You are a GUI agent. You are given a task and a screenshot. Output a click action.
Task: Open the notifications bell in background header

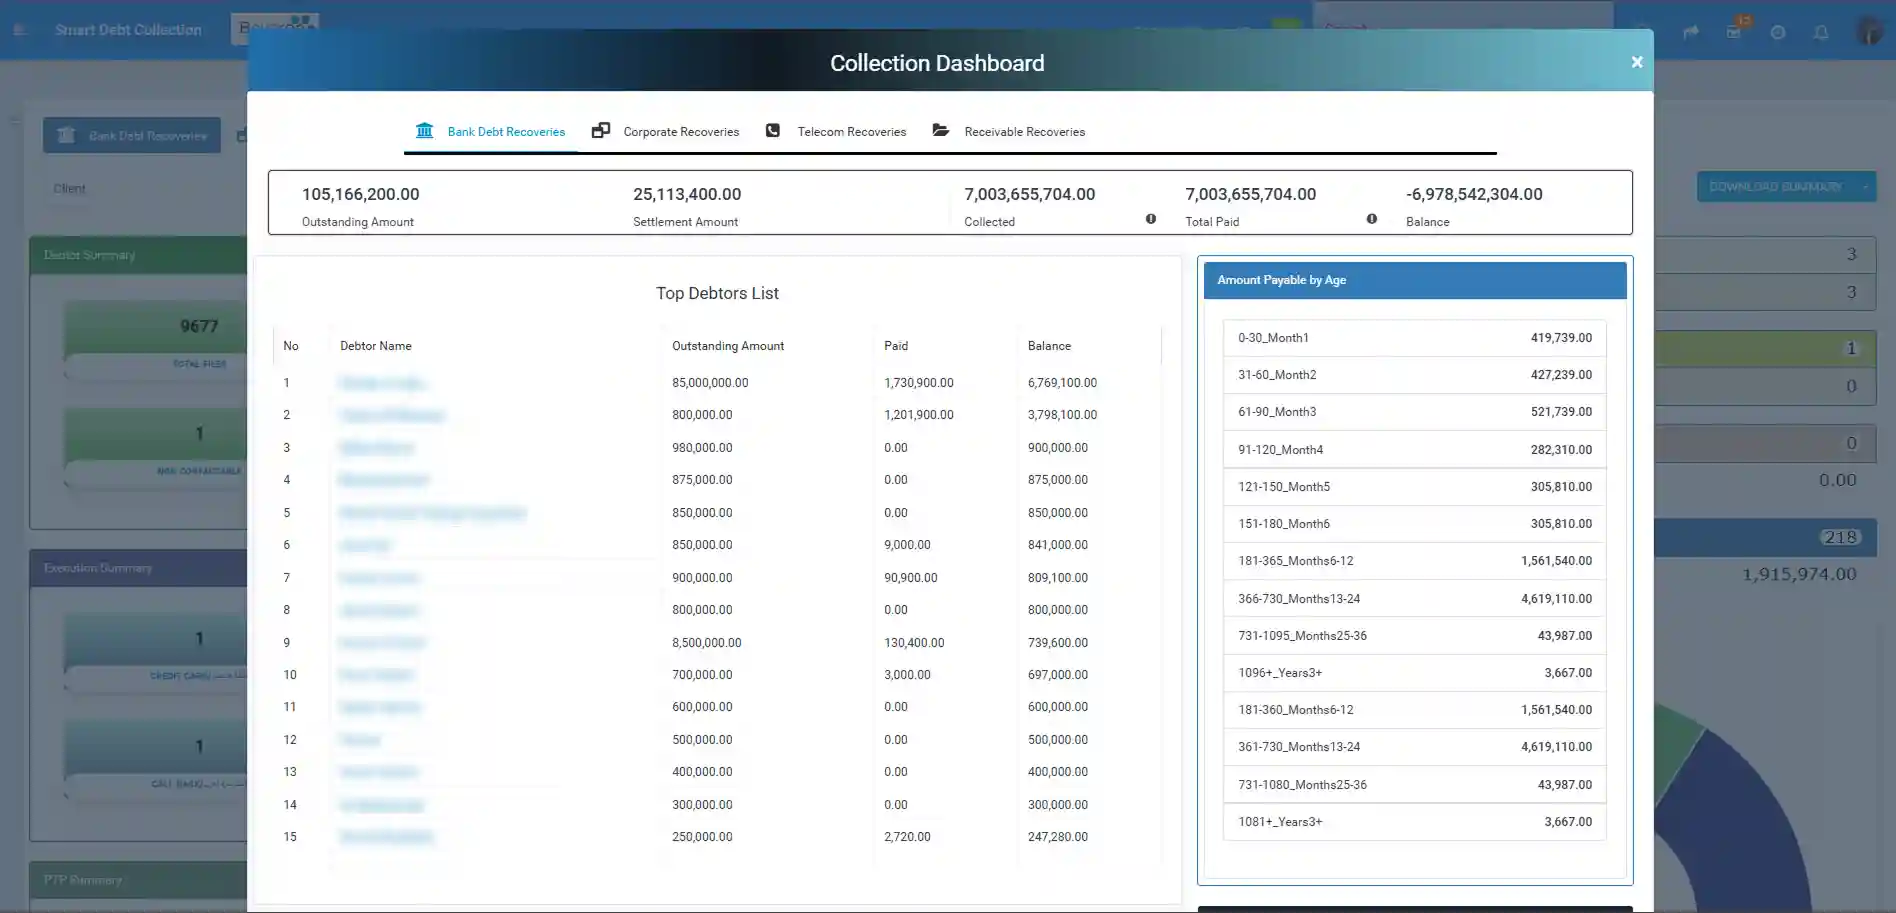[1821, 32]
